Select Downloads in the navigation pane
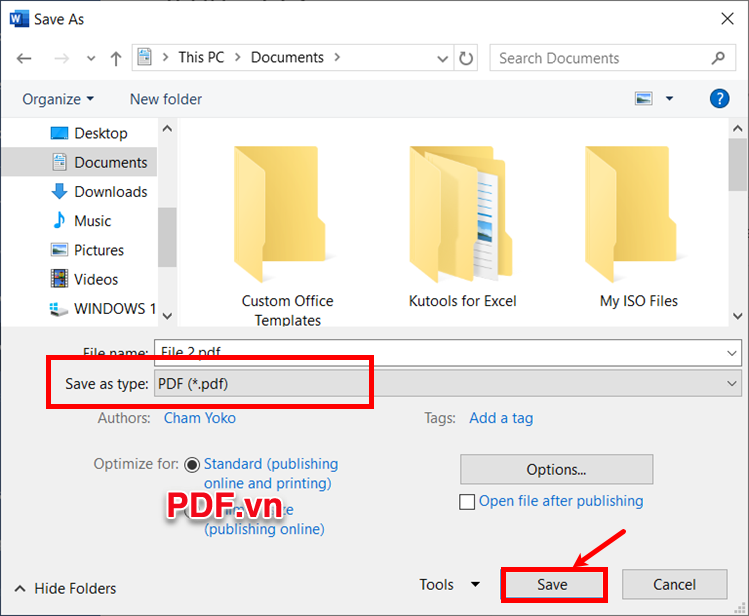Image resolution: width=749 pixels, height=616 pixels. (110, 192)
